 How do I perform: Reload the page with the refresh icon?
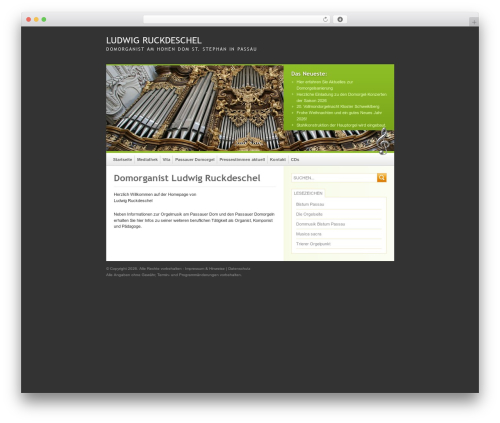tap(325, 19)
